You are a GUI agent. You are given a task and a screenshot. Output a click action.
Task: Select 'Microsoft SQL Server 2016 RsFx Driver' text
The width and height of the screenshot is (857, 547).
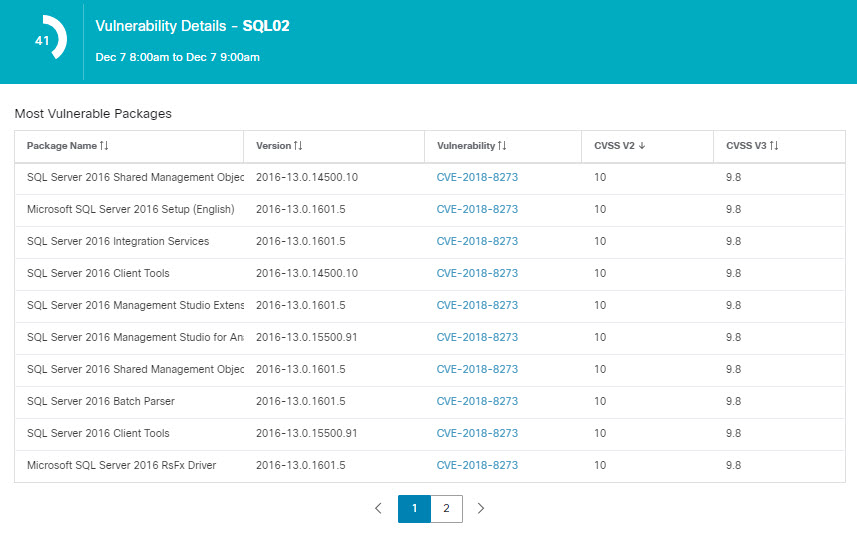pos(121,465)
